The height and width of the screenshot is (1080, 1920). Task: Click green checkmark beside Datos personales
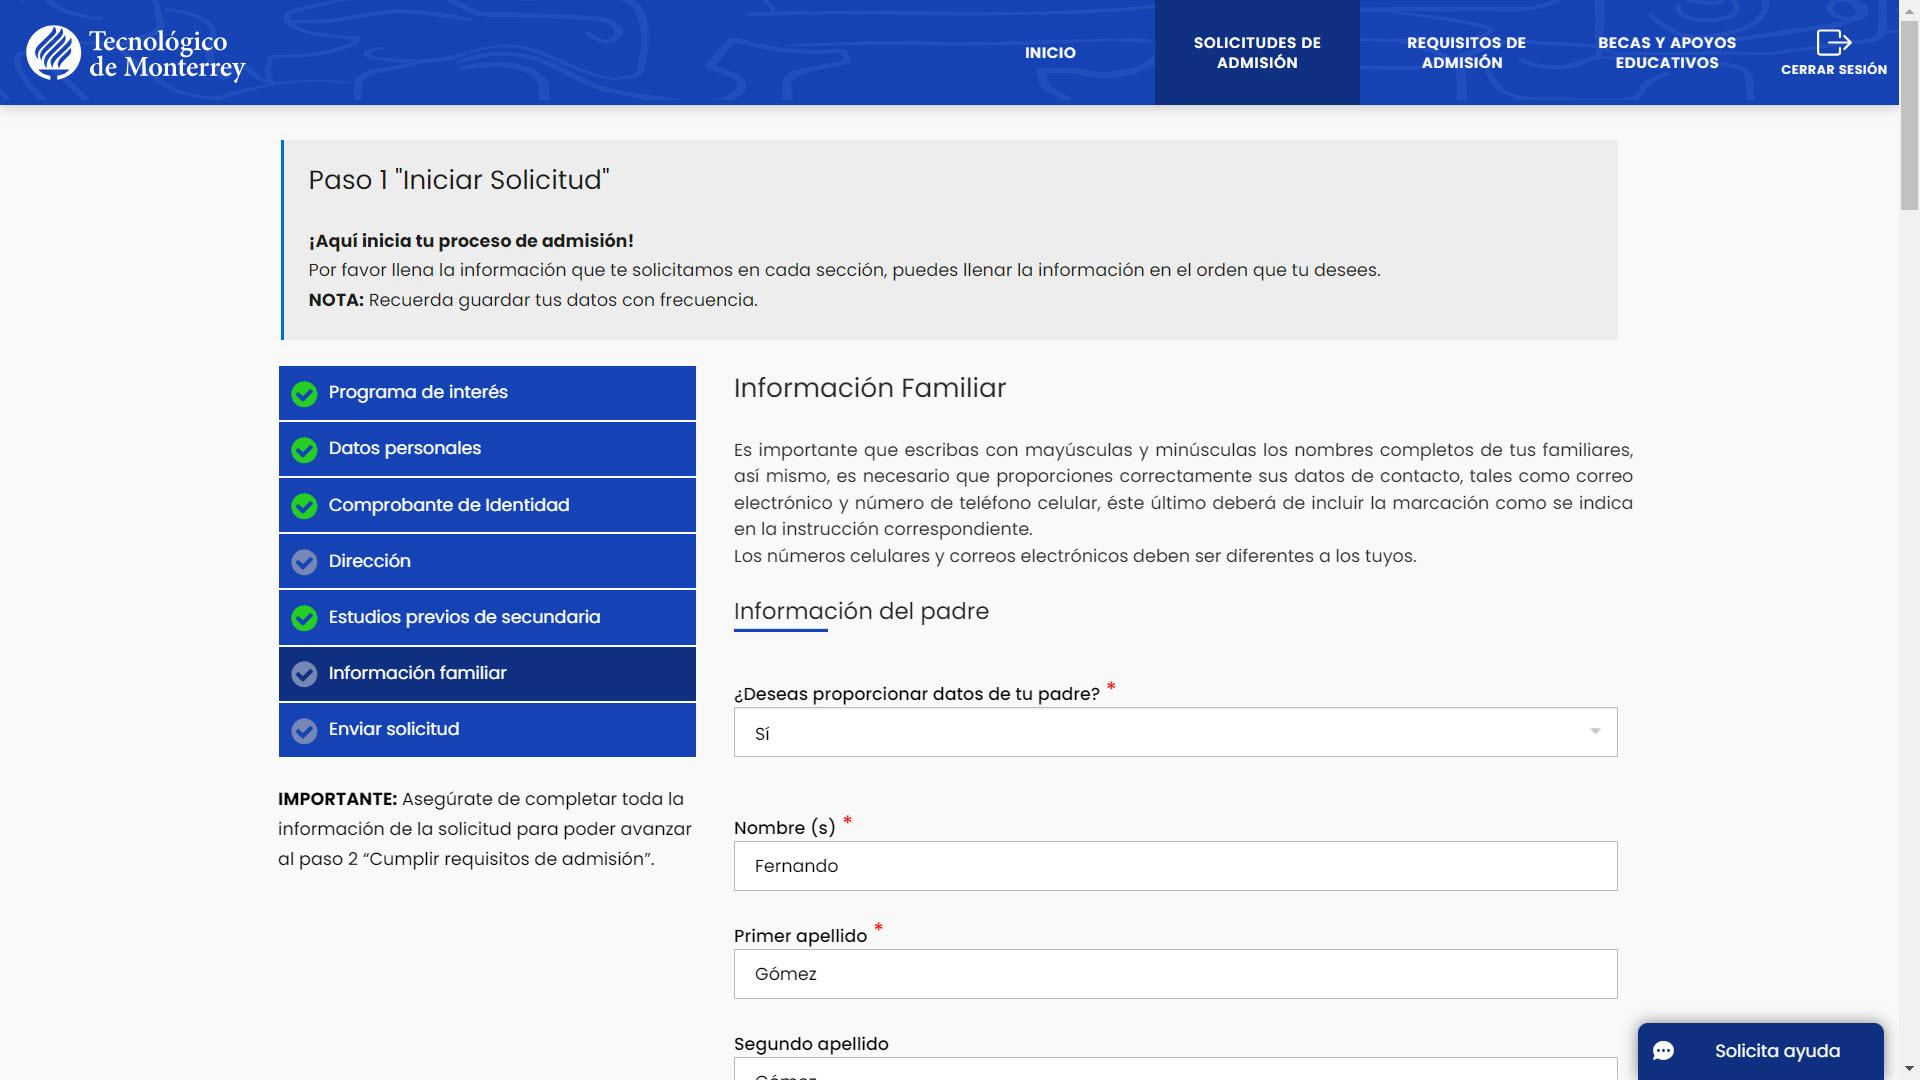point(304,450)
